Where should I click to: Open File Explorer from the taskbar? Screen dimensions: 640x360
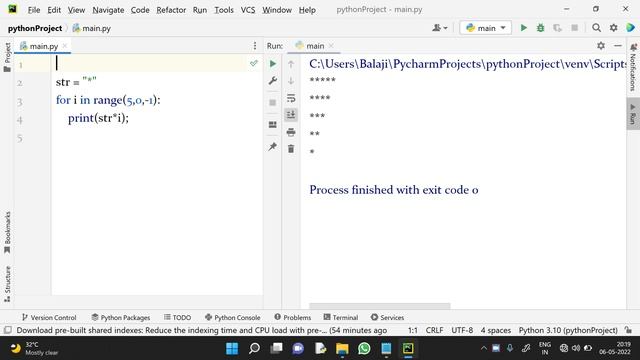(x=342, y=348)
